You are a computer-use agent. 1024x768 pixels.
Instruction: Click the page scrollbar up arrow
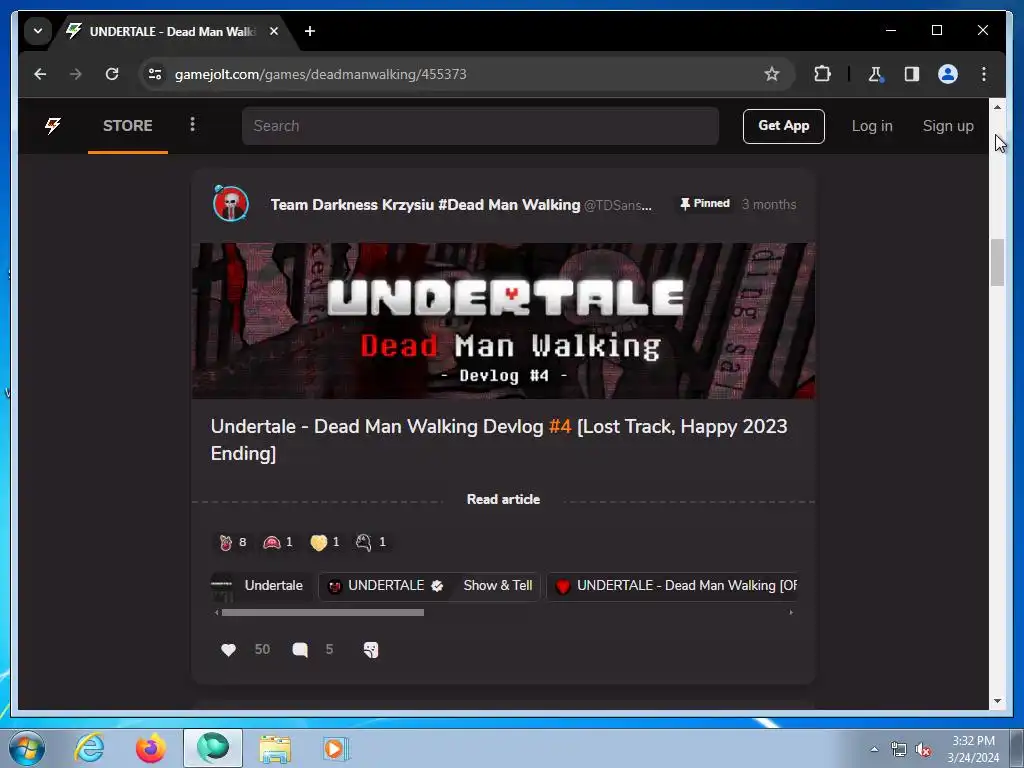[x=997, y=106]
